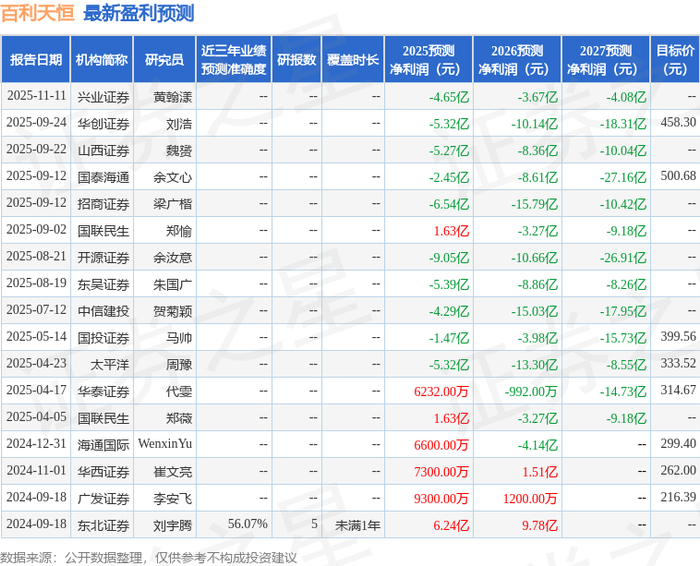Click the -17.95亿 value
This screenshot has height=566, width=700.
pos(623,311)
